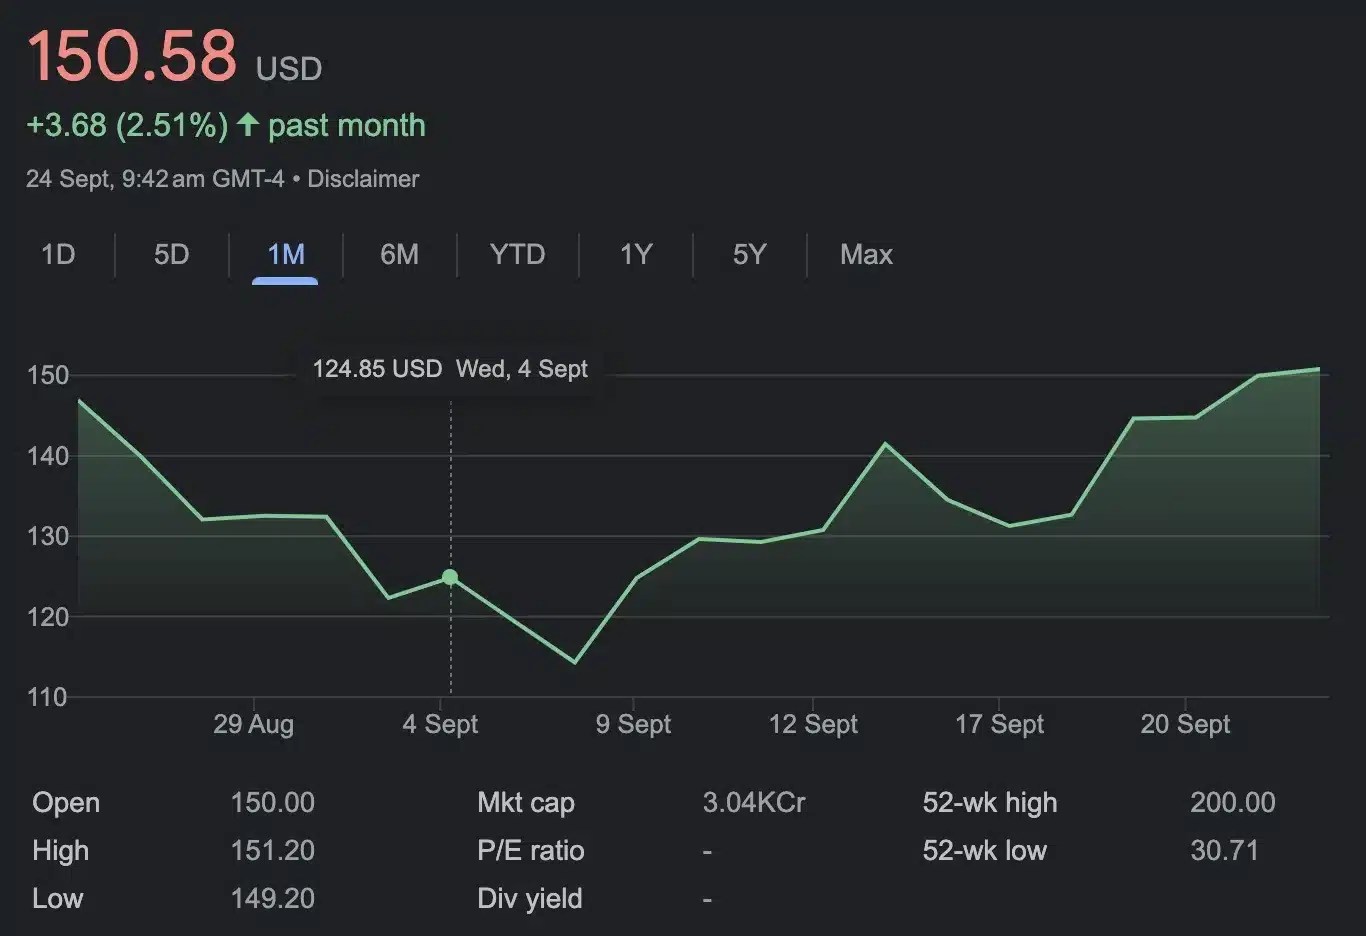The height and width of the screenshot is (936, 1366).
Task: Click the 124.85 USD tooltip label
Action: coord(377,369)
